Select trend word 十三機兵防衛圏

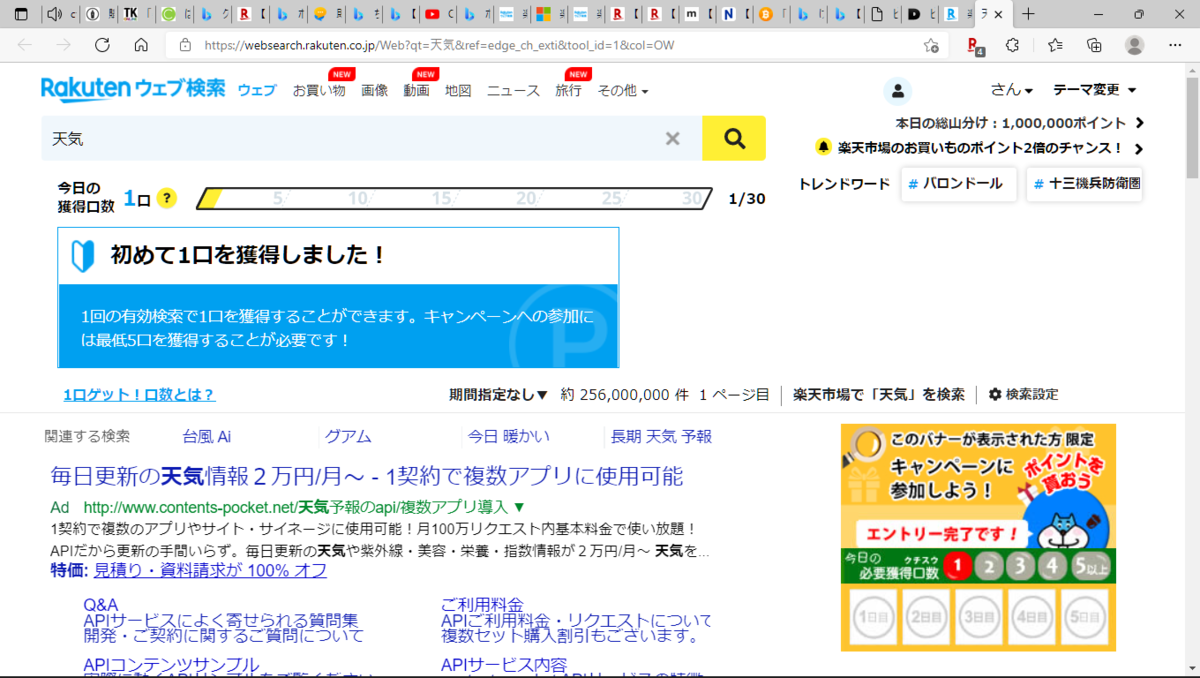(x=1085, y=184)
